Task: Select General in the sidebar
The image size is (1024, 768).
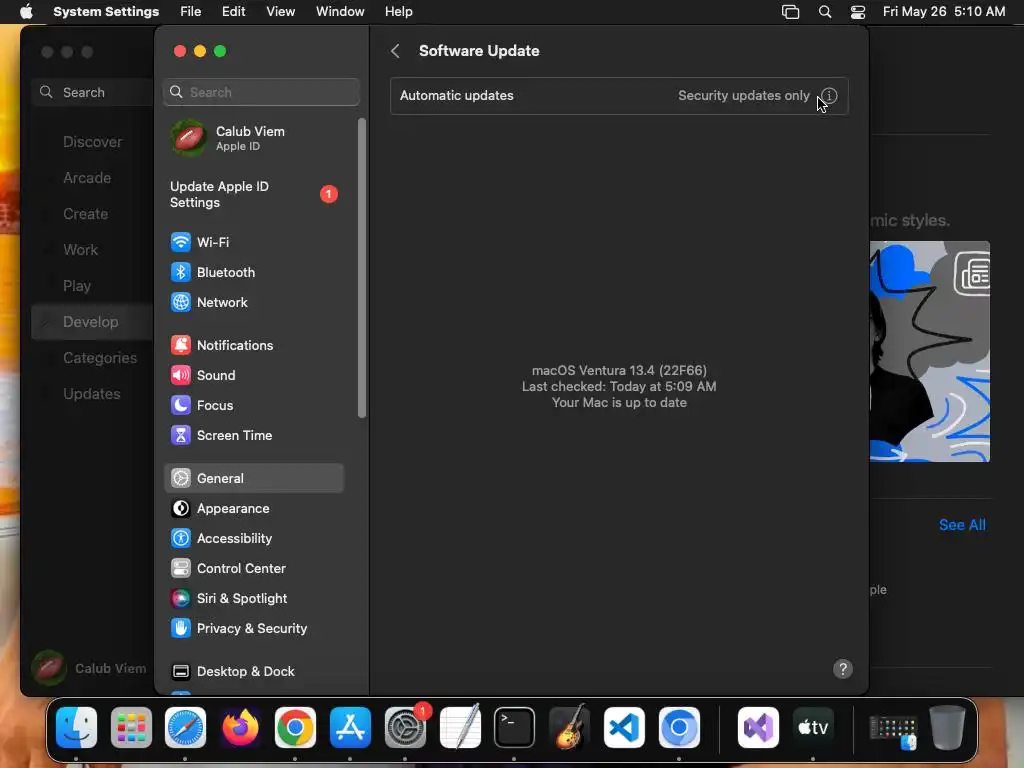Action: coord(254,478)
